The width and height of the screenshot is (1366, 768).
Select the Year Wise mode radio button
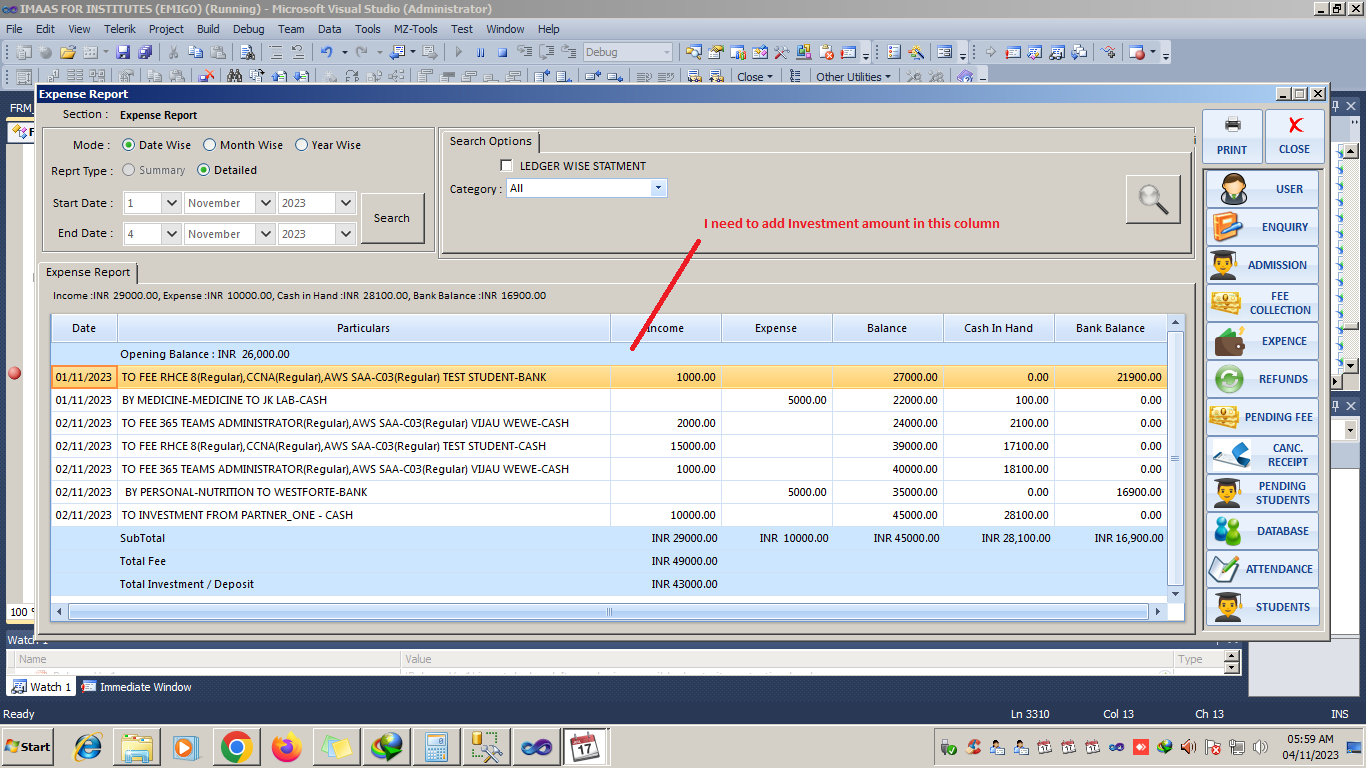tap(302, 145)
